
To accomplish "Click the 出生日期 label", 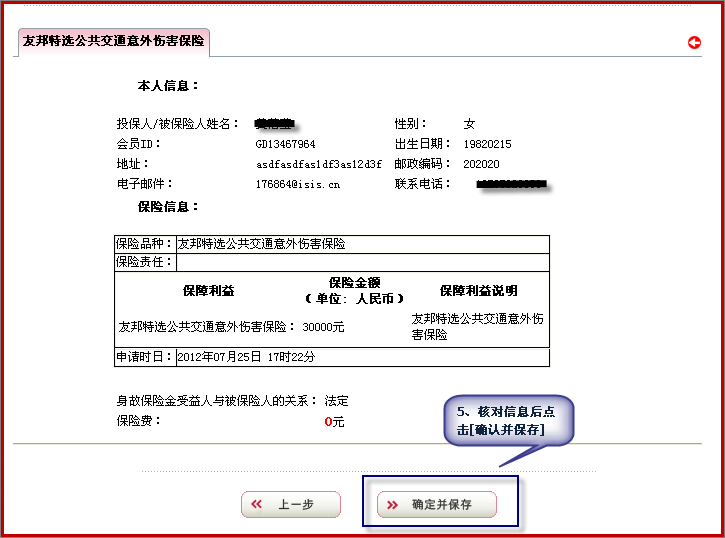I will [x=422, y=144].
